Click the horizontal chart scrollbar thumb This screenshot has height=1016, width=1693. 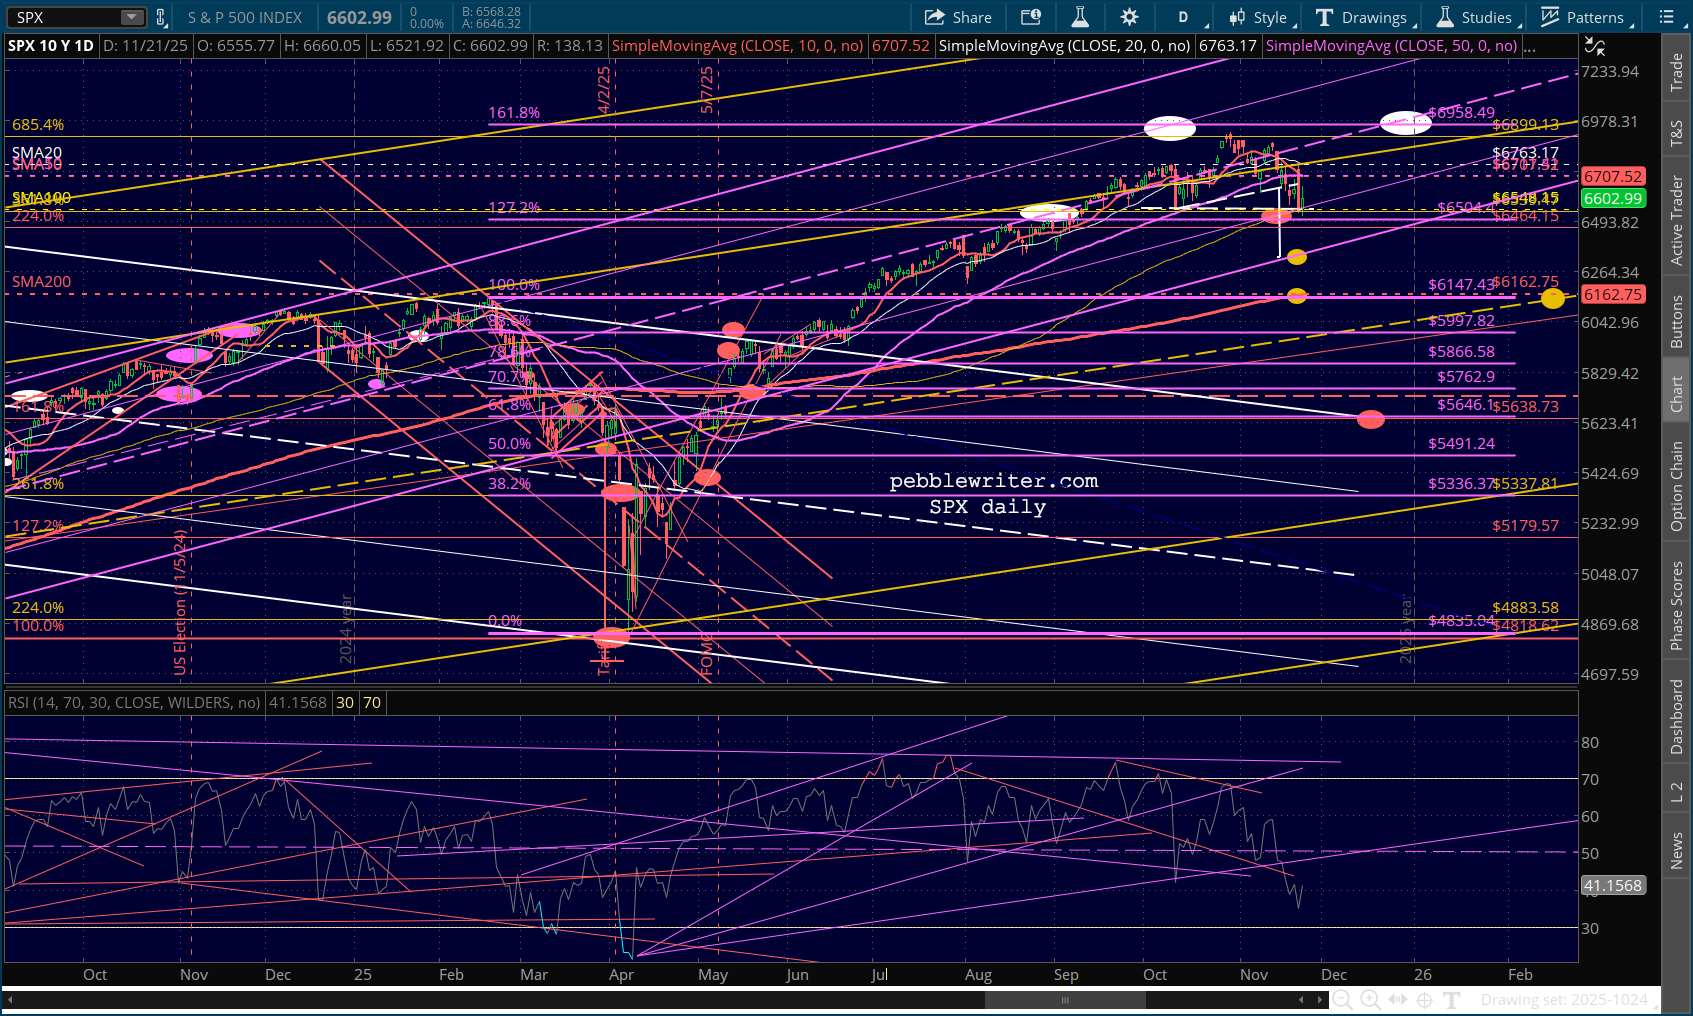coord(1065,999)
